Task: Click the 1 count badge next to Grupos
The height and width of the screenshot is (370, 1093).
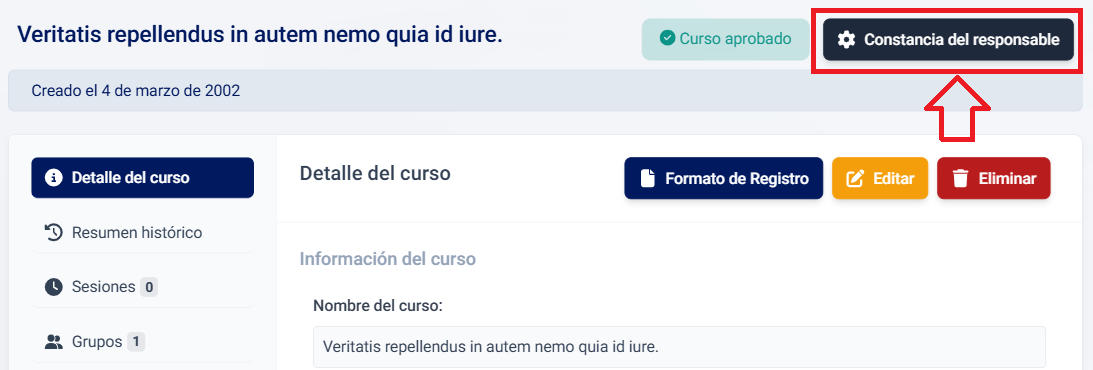Action: pyautogui.click(x=136, y=342)
